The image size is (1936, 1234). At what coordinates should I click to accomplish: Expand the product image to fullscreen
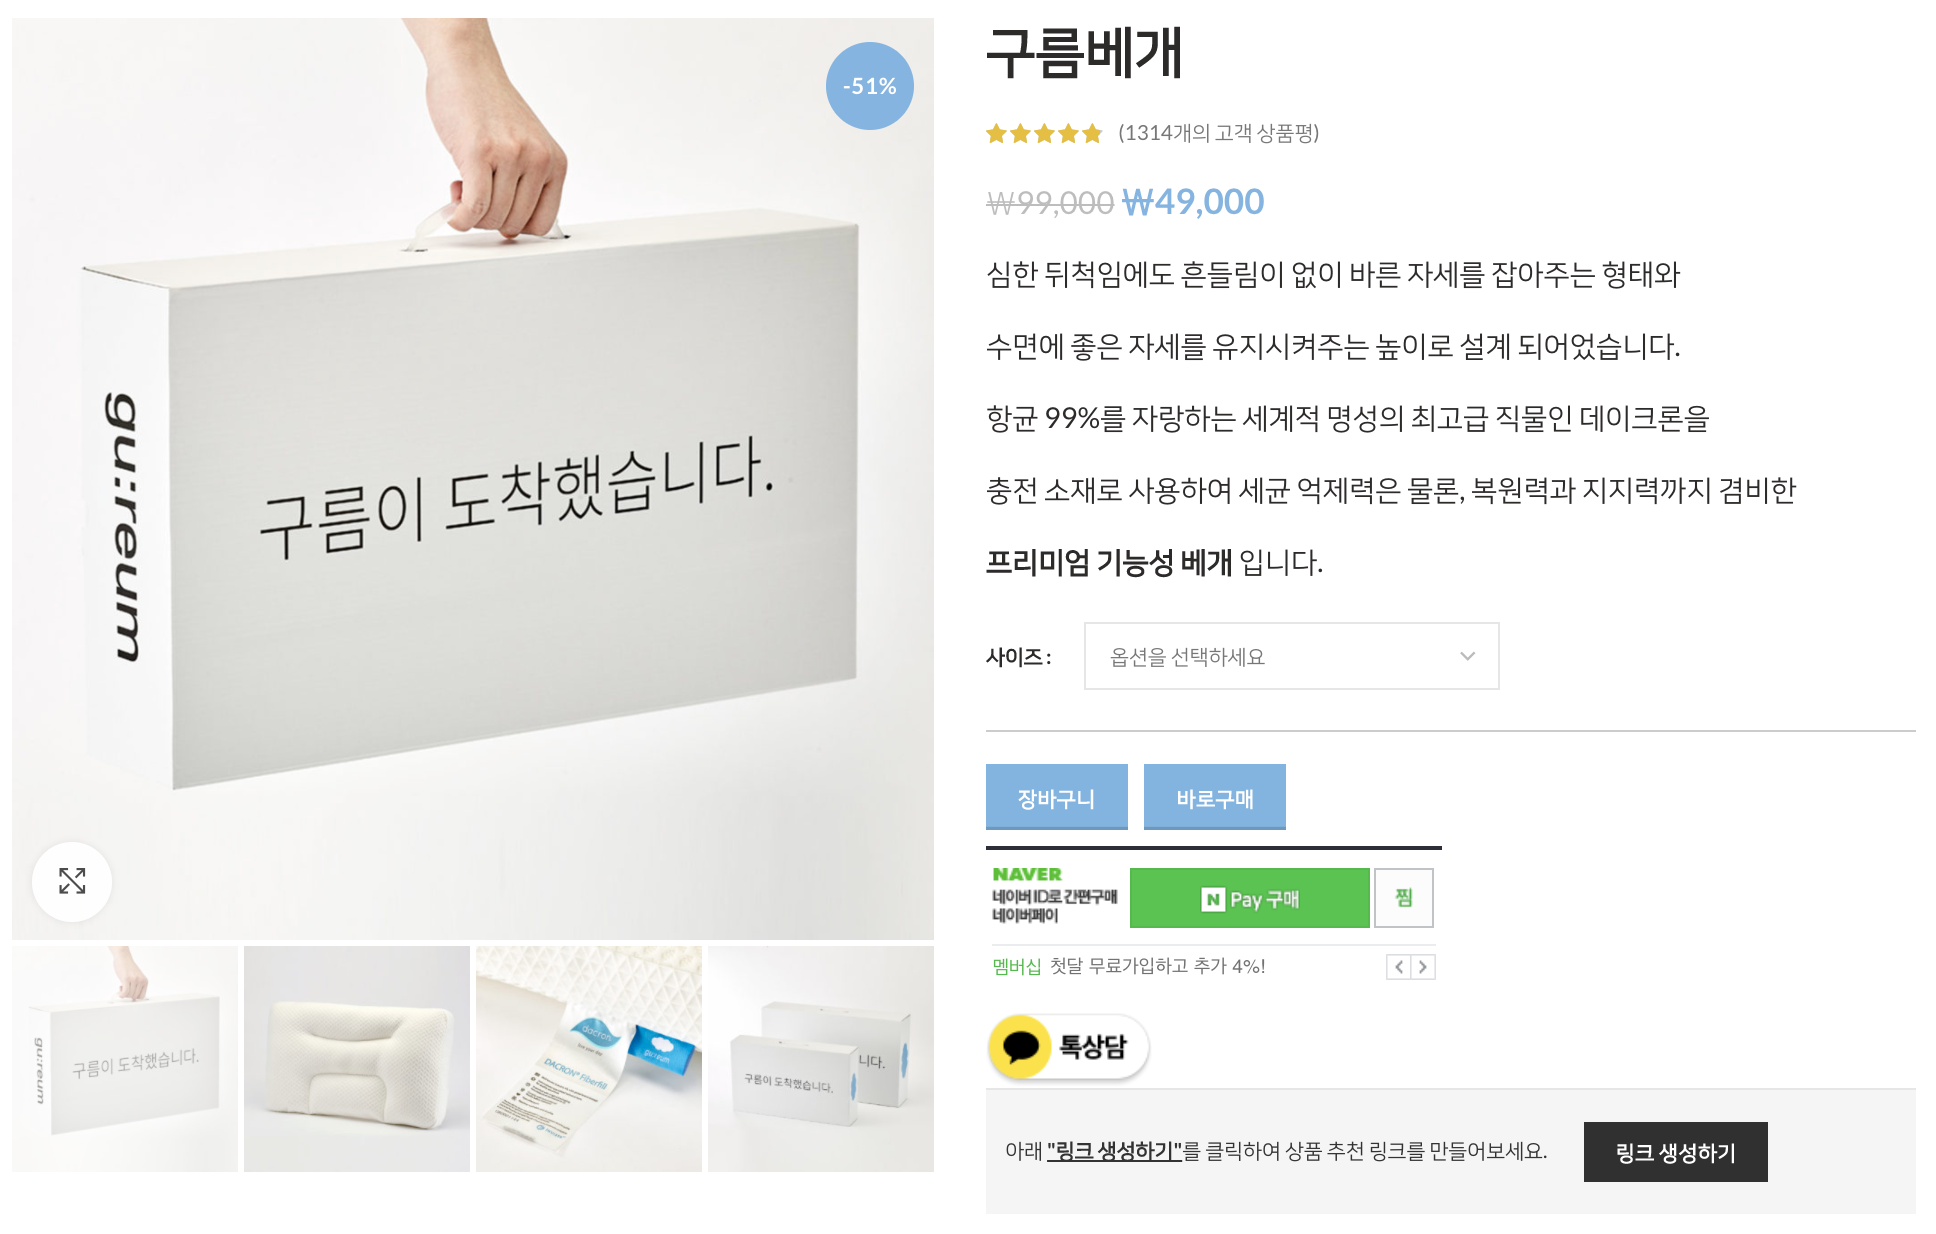point(72,881)
